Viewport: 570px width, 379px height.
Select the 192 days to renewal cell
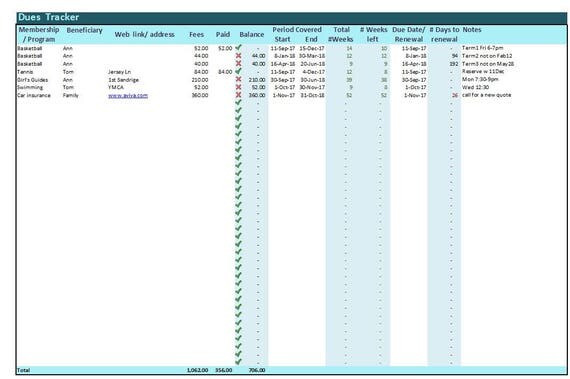coord(453,64)
